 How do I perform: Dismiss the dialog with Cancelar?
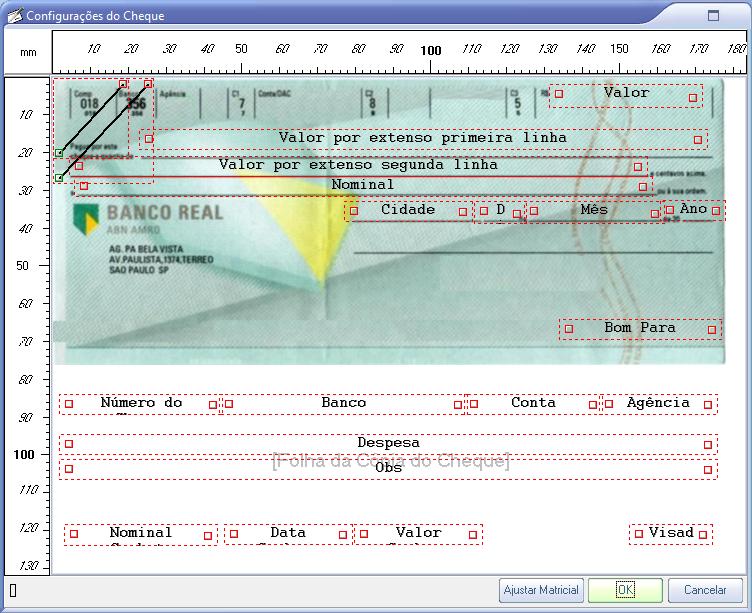tap(705, 590)
